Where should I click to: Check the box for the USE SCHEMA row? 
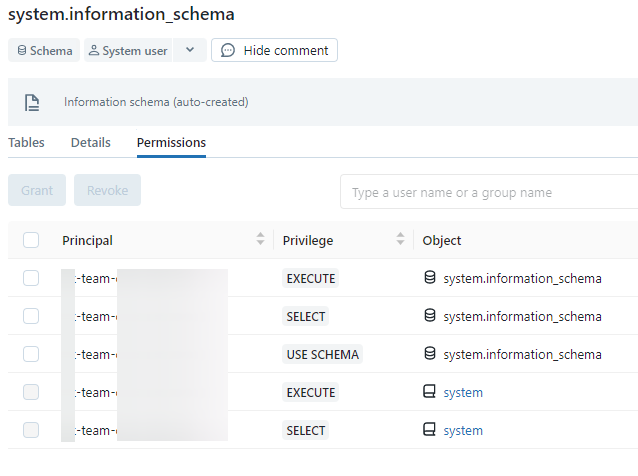click(31, 354)
